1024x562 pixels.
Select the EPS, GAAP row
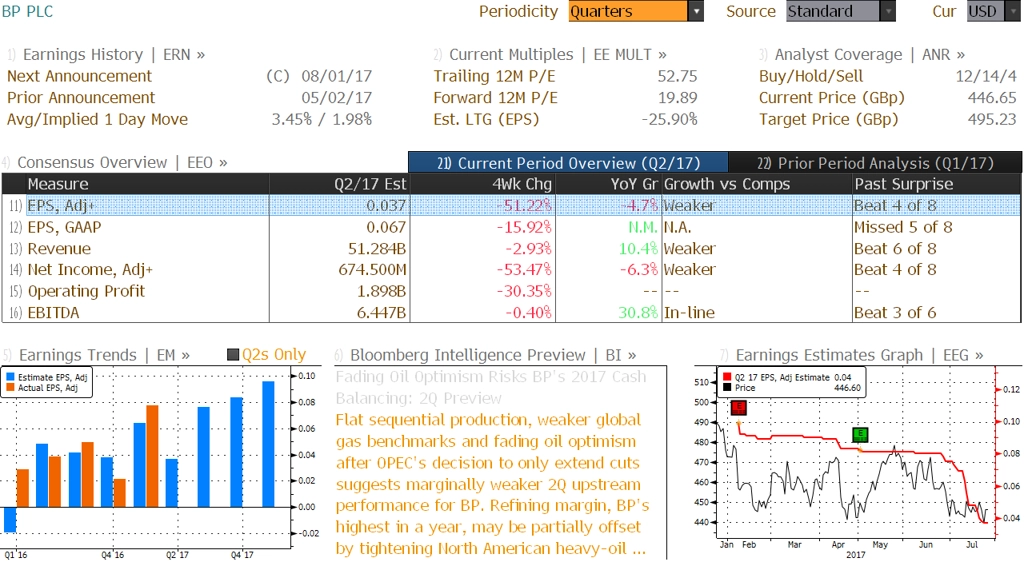511,227
